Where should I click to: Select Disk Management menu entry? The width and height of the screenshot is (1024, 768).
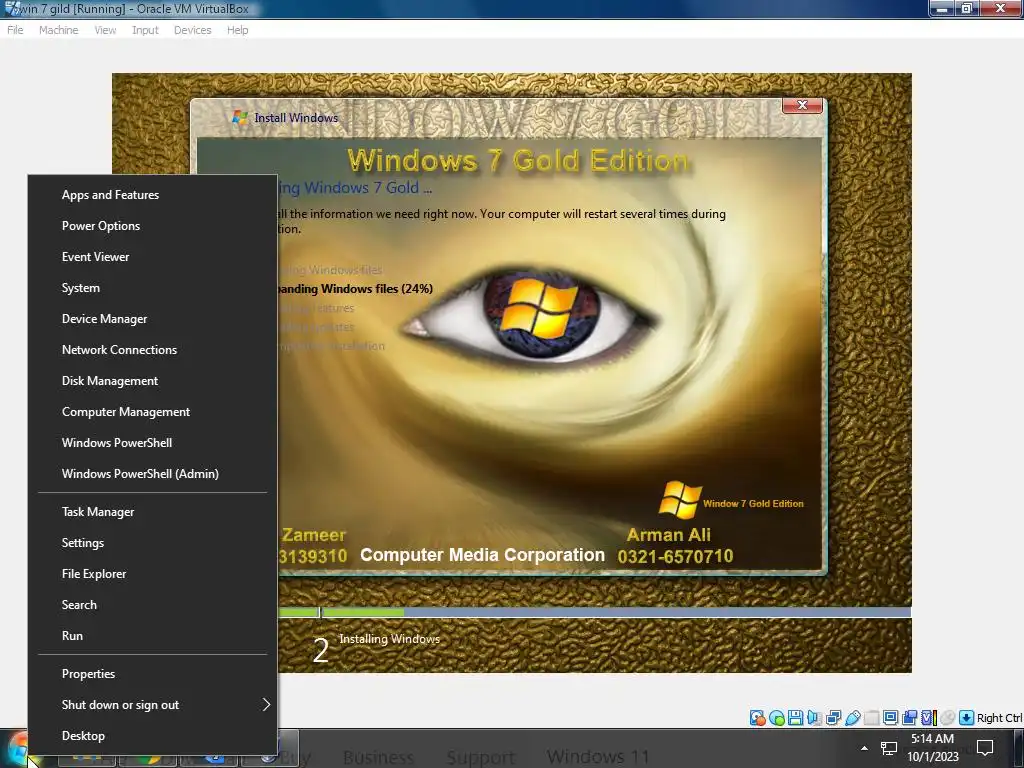pyautogui.click(x=153, y=381)
